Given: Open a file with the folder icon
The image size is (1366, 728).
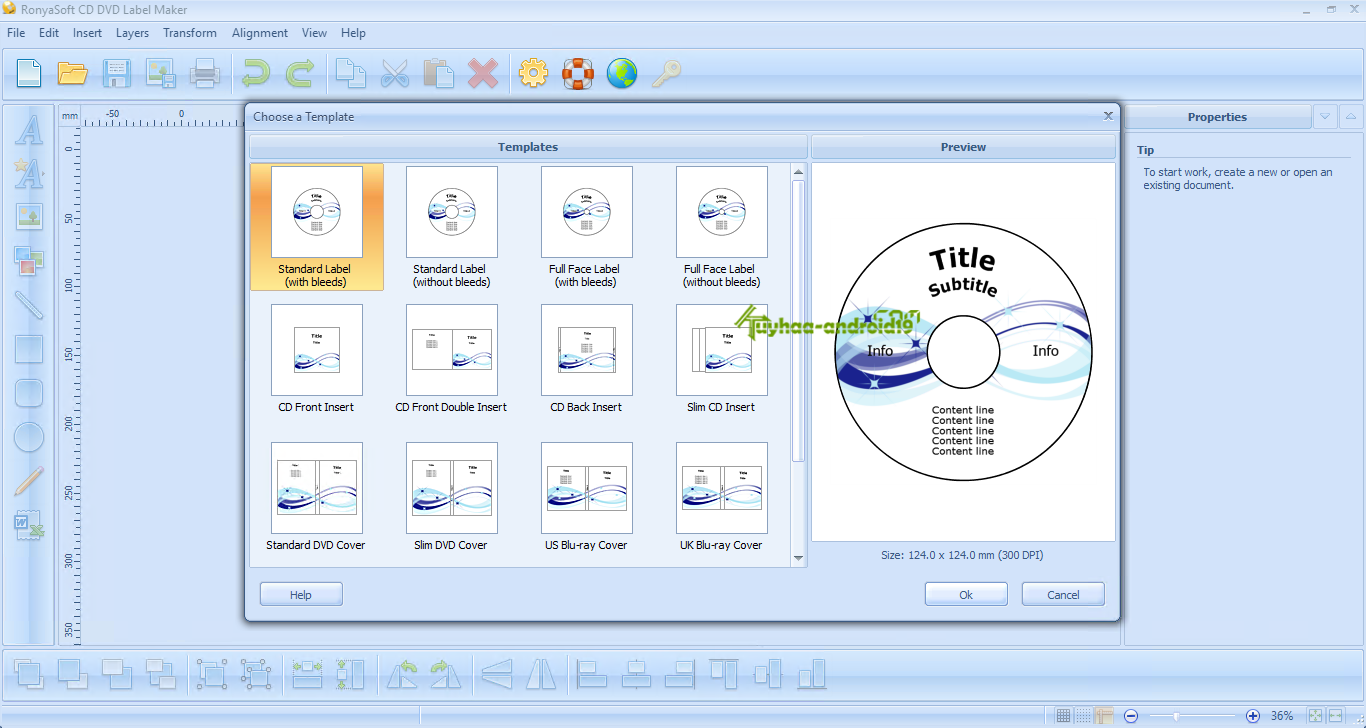Looking at the screenshot, I should (73, 73).
